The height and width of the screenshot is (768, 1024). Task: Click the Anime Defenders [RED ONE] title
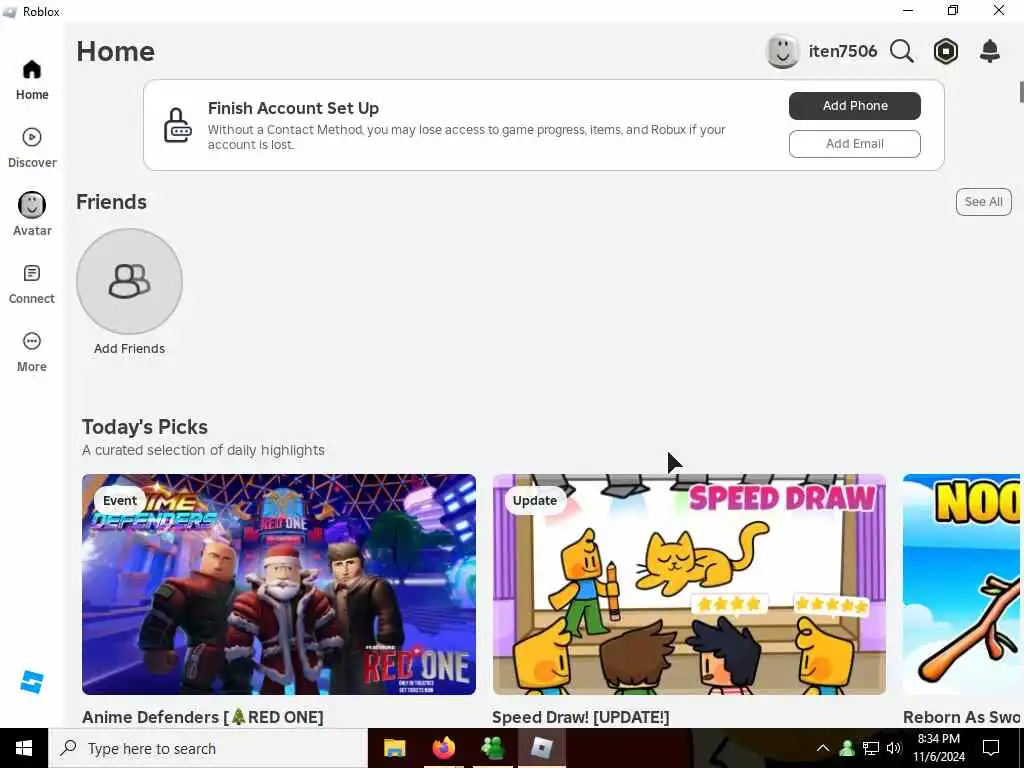(x=202, y=717)
